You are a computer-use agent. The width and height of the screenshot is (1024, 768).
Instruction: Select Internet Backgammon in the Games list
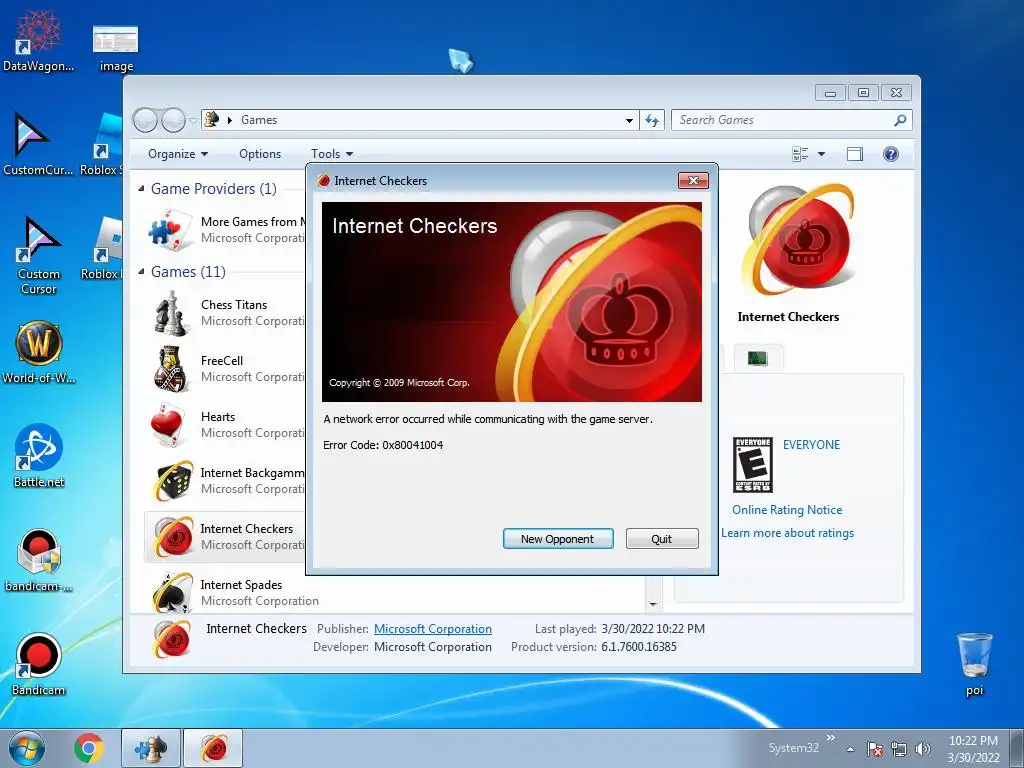pos(225,481)
